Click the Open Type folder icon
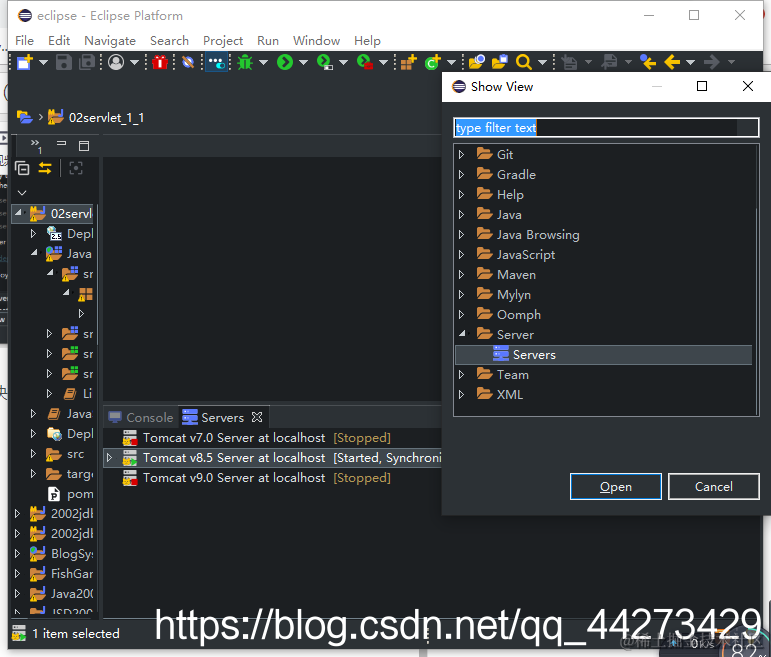 point(476,62)
